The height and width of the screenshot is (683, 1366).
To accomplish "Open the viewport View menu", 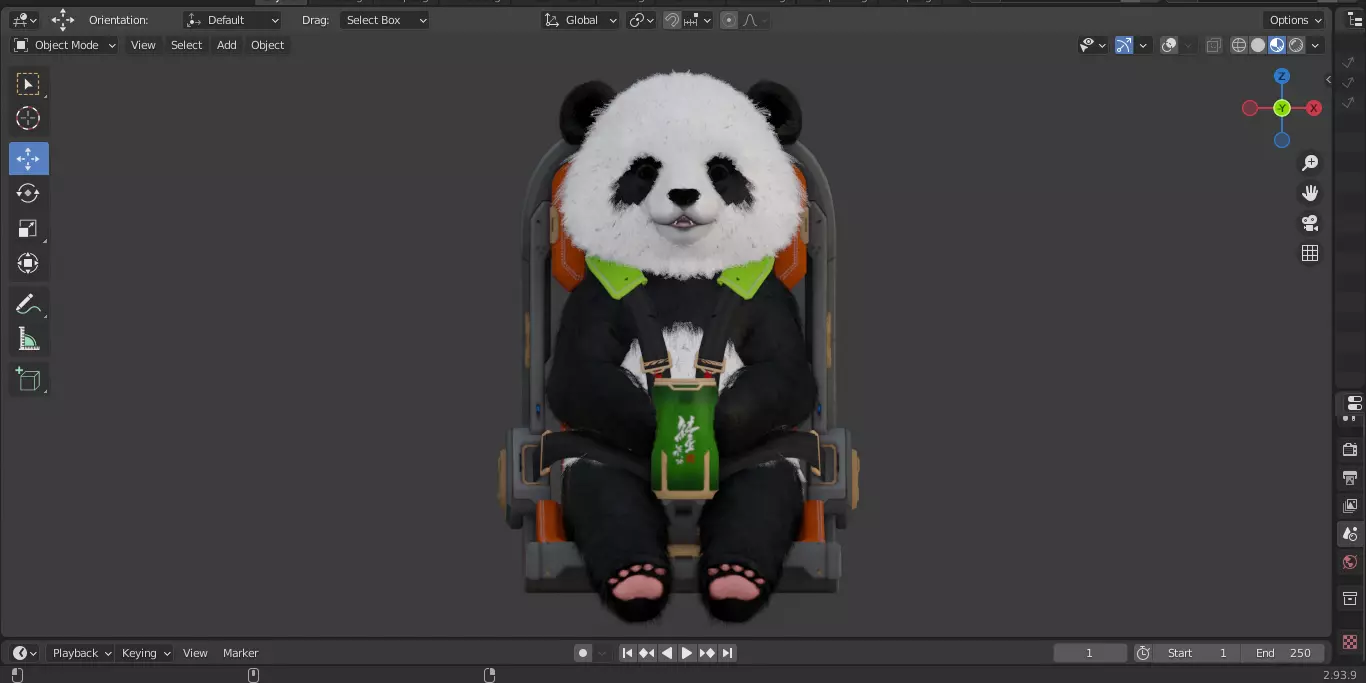I will coord(143,45).
